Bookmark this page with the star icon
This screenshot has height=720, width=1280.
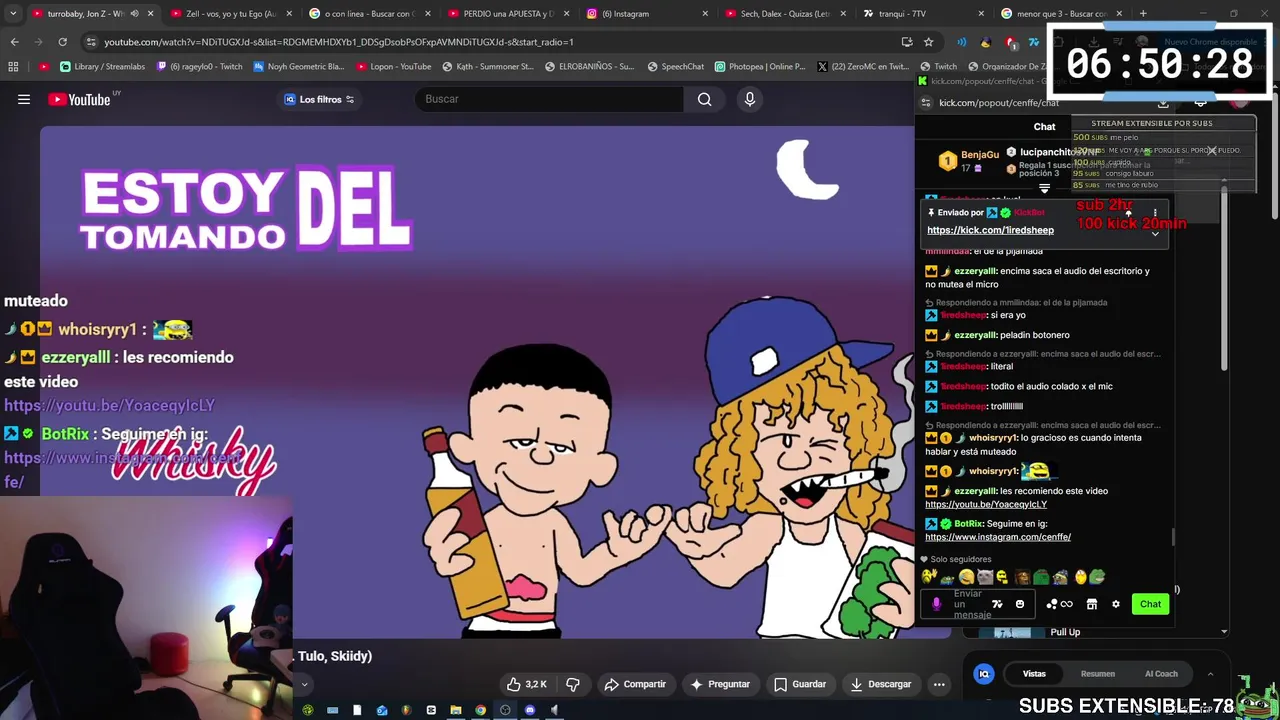click(x=929, y=42)
